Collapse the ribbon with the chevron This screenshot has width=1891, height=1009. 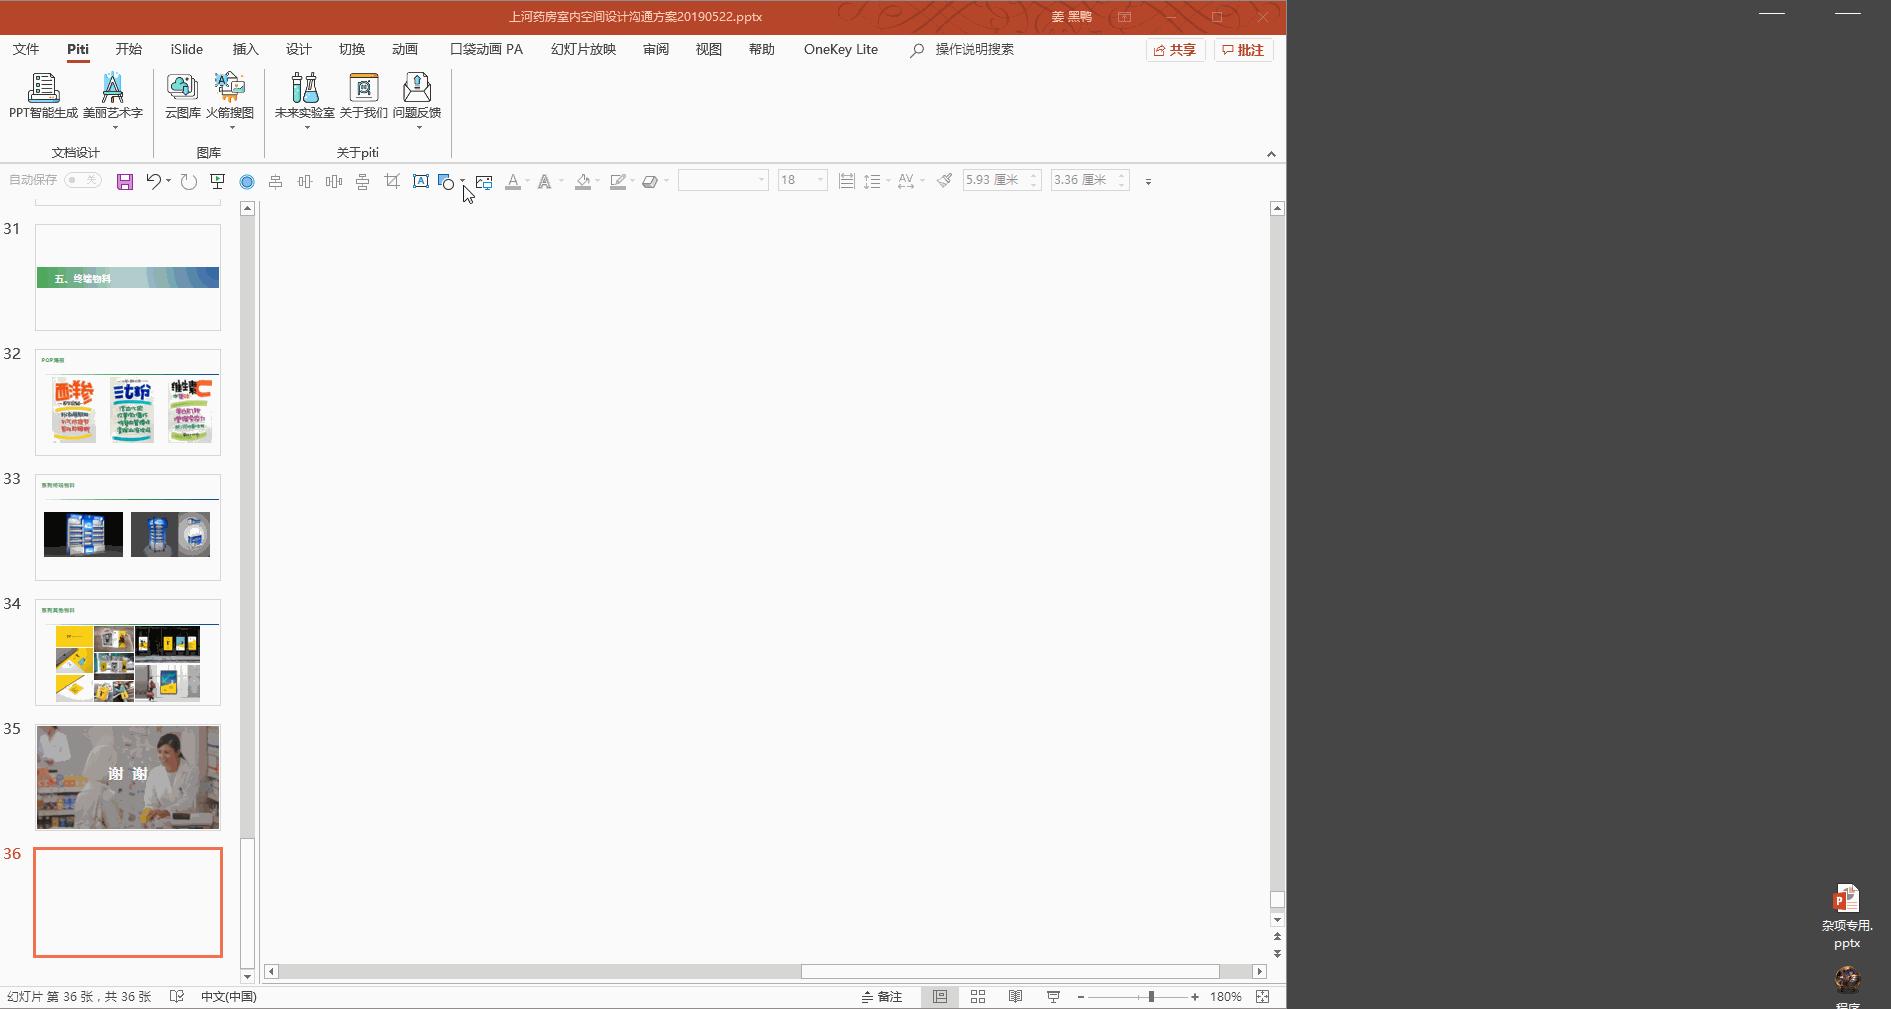coord(1271,154)
